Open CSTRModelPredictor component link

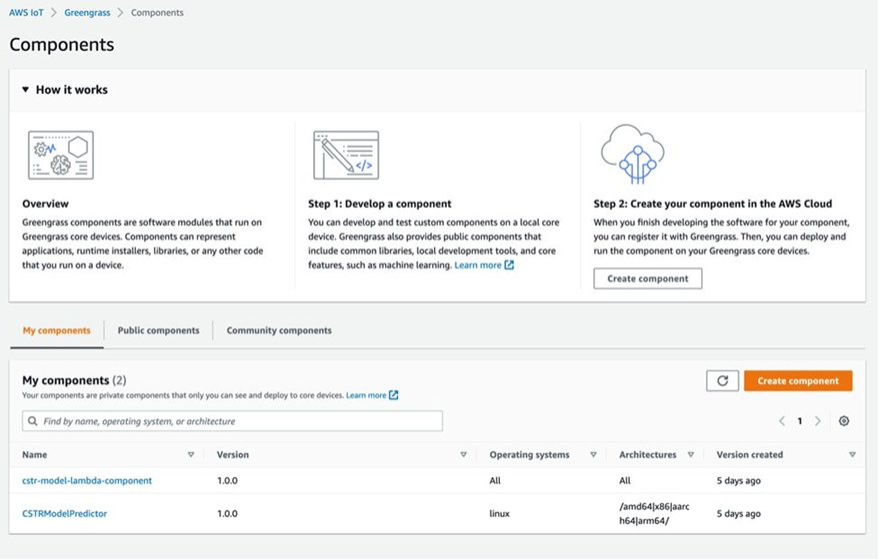pos(64,513)
